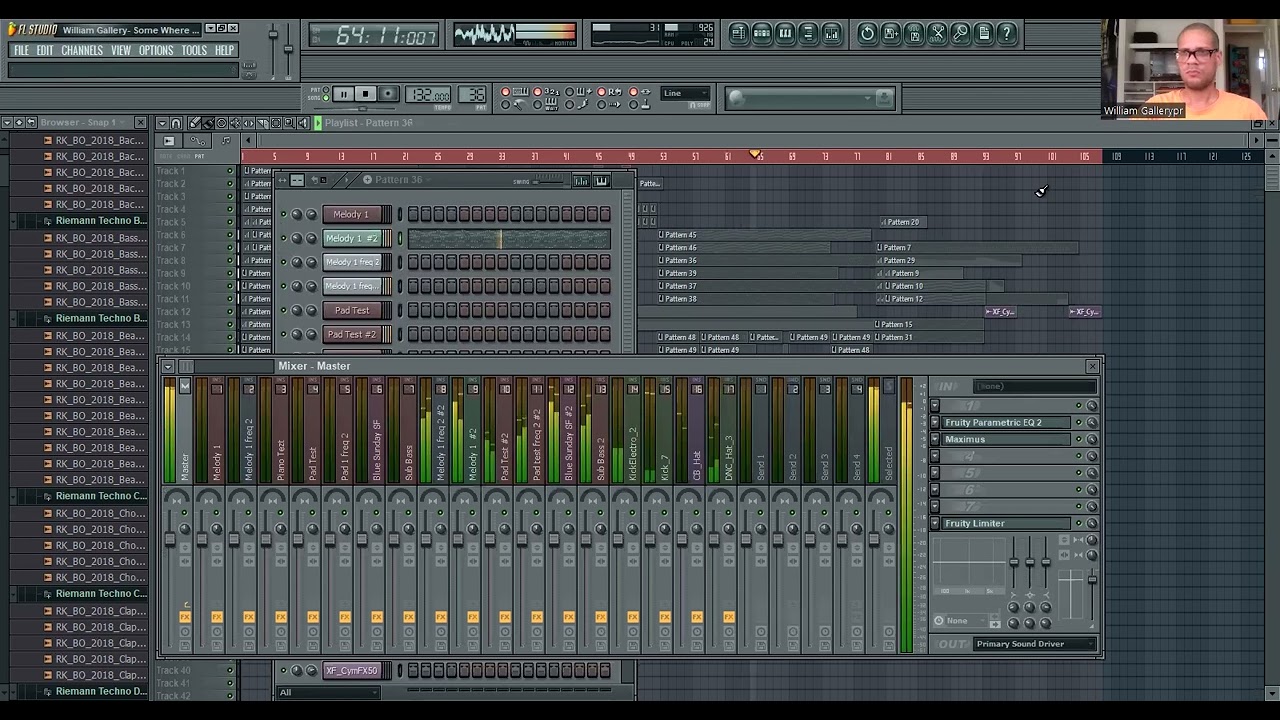Open the Pattern 36 selector in step sequencer

click(398, 180)
